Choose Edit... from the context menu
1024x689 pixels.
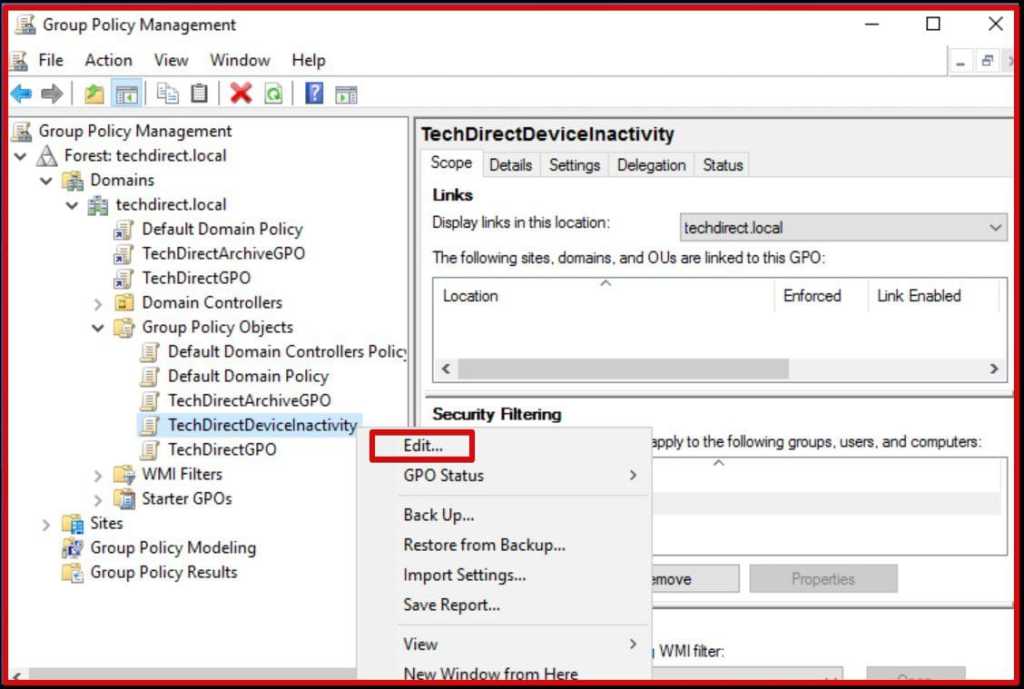point(422,446)
